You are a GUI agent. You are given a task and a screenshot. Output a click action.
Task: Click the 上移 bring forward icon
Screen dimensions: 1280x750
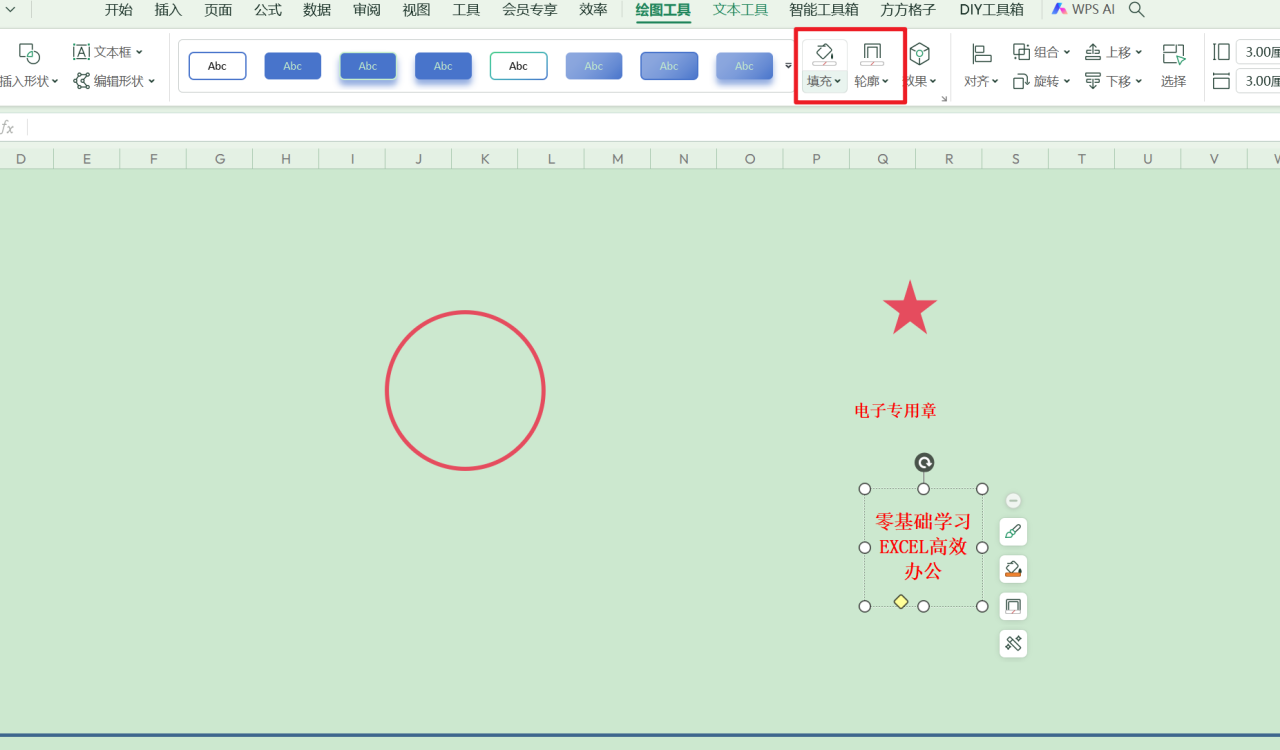tap(1093, 52)
